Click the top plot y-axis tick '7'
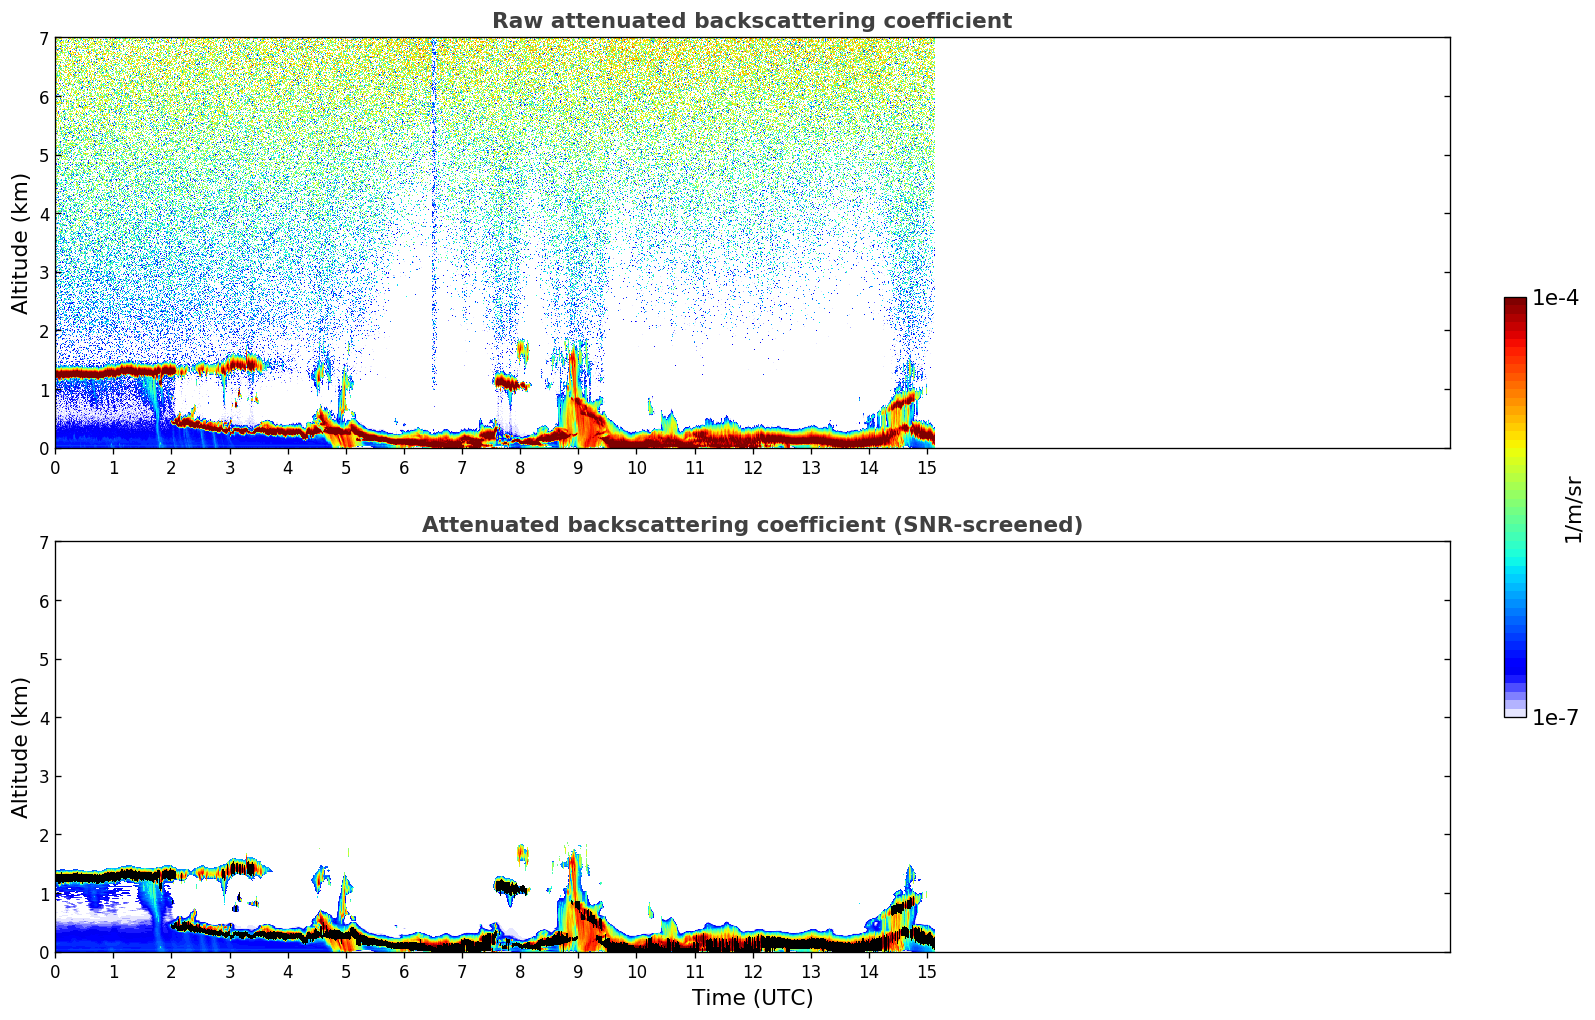Viewport: 1595px width, 1020px height. point(44,39)
